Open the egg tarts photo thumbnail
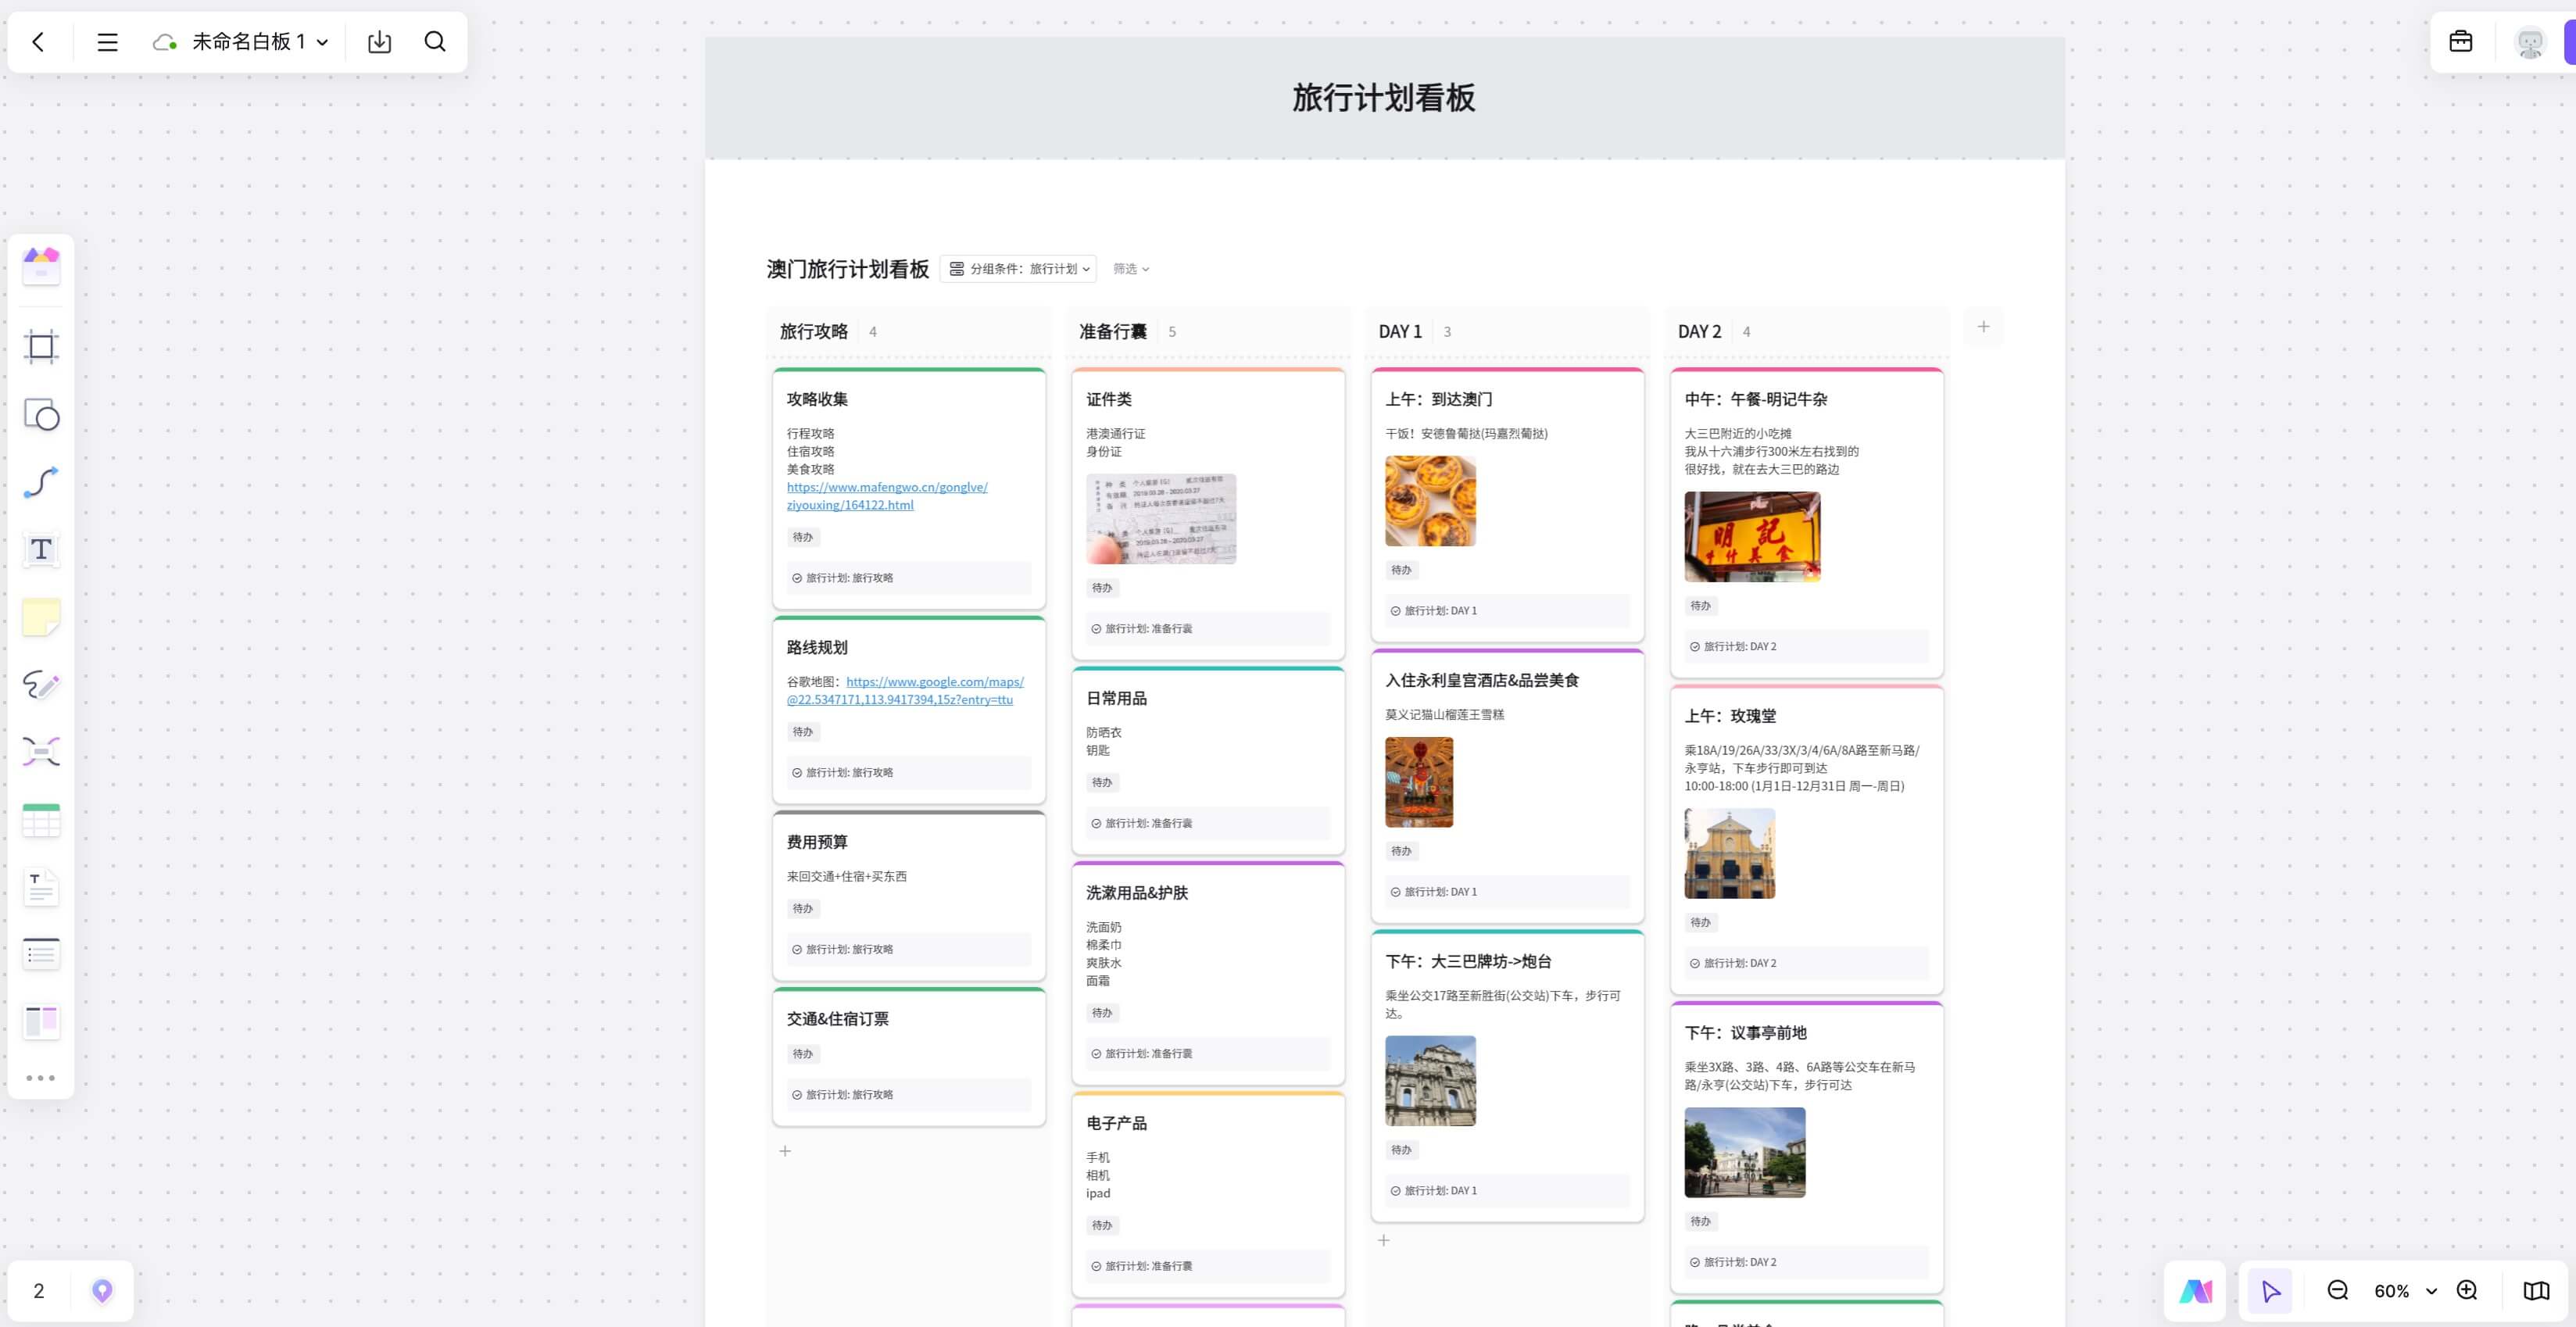Viewport: 2576px width, 1327px height. pos(1430,501)
